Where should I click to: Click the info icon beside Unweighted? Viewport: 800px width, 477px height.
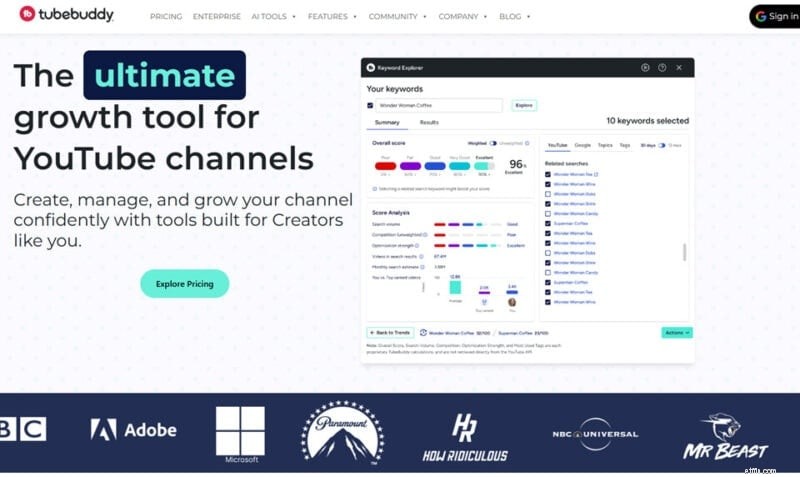click(527, 143)
